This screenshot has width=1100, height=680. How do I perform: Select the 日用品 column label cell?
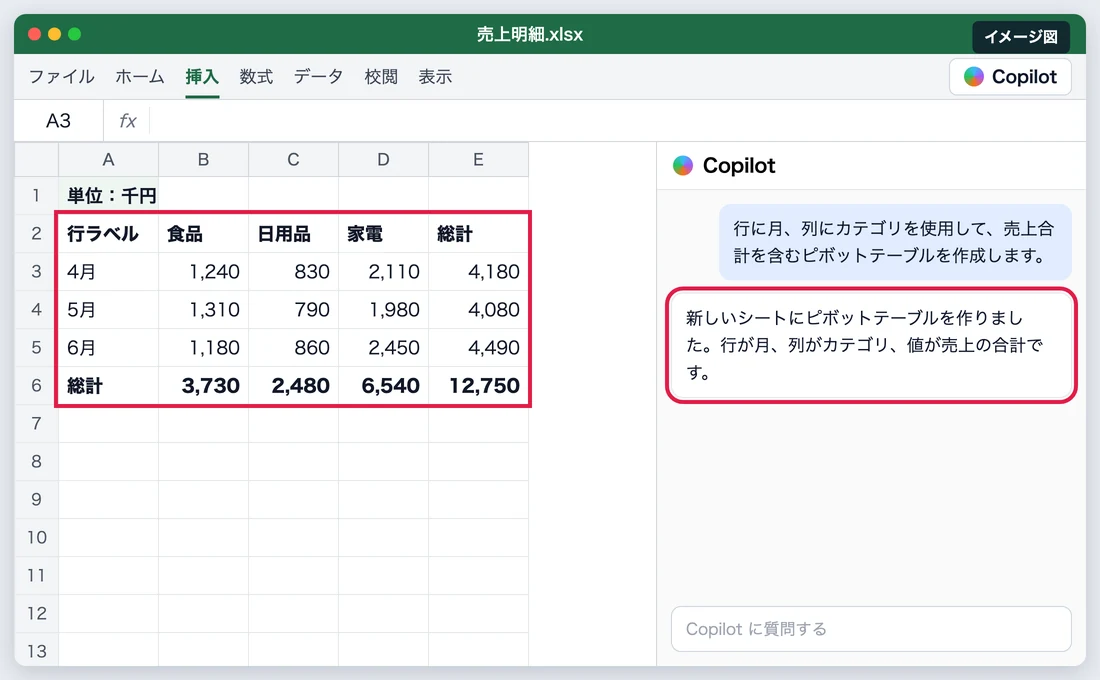[293, 234]
